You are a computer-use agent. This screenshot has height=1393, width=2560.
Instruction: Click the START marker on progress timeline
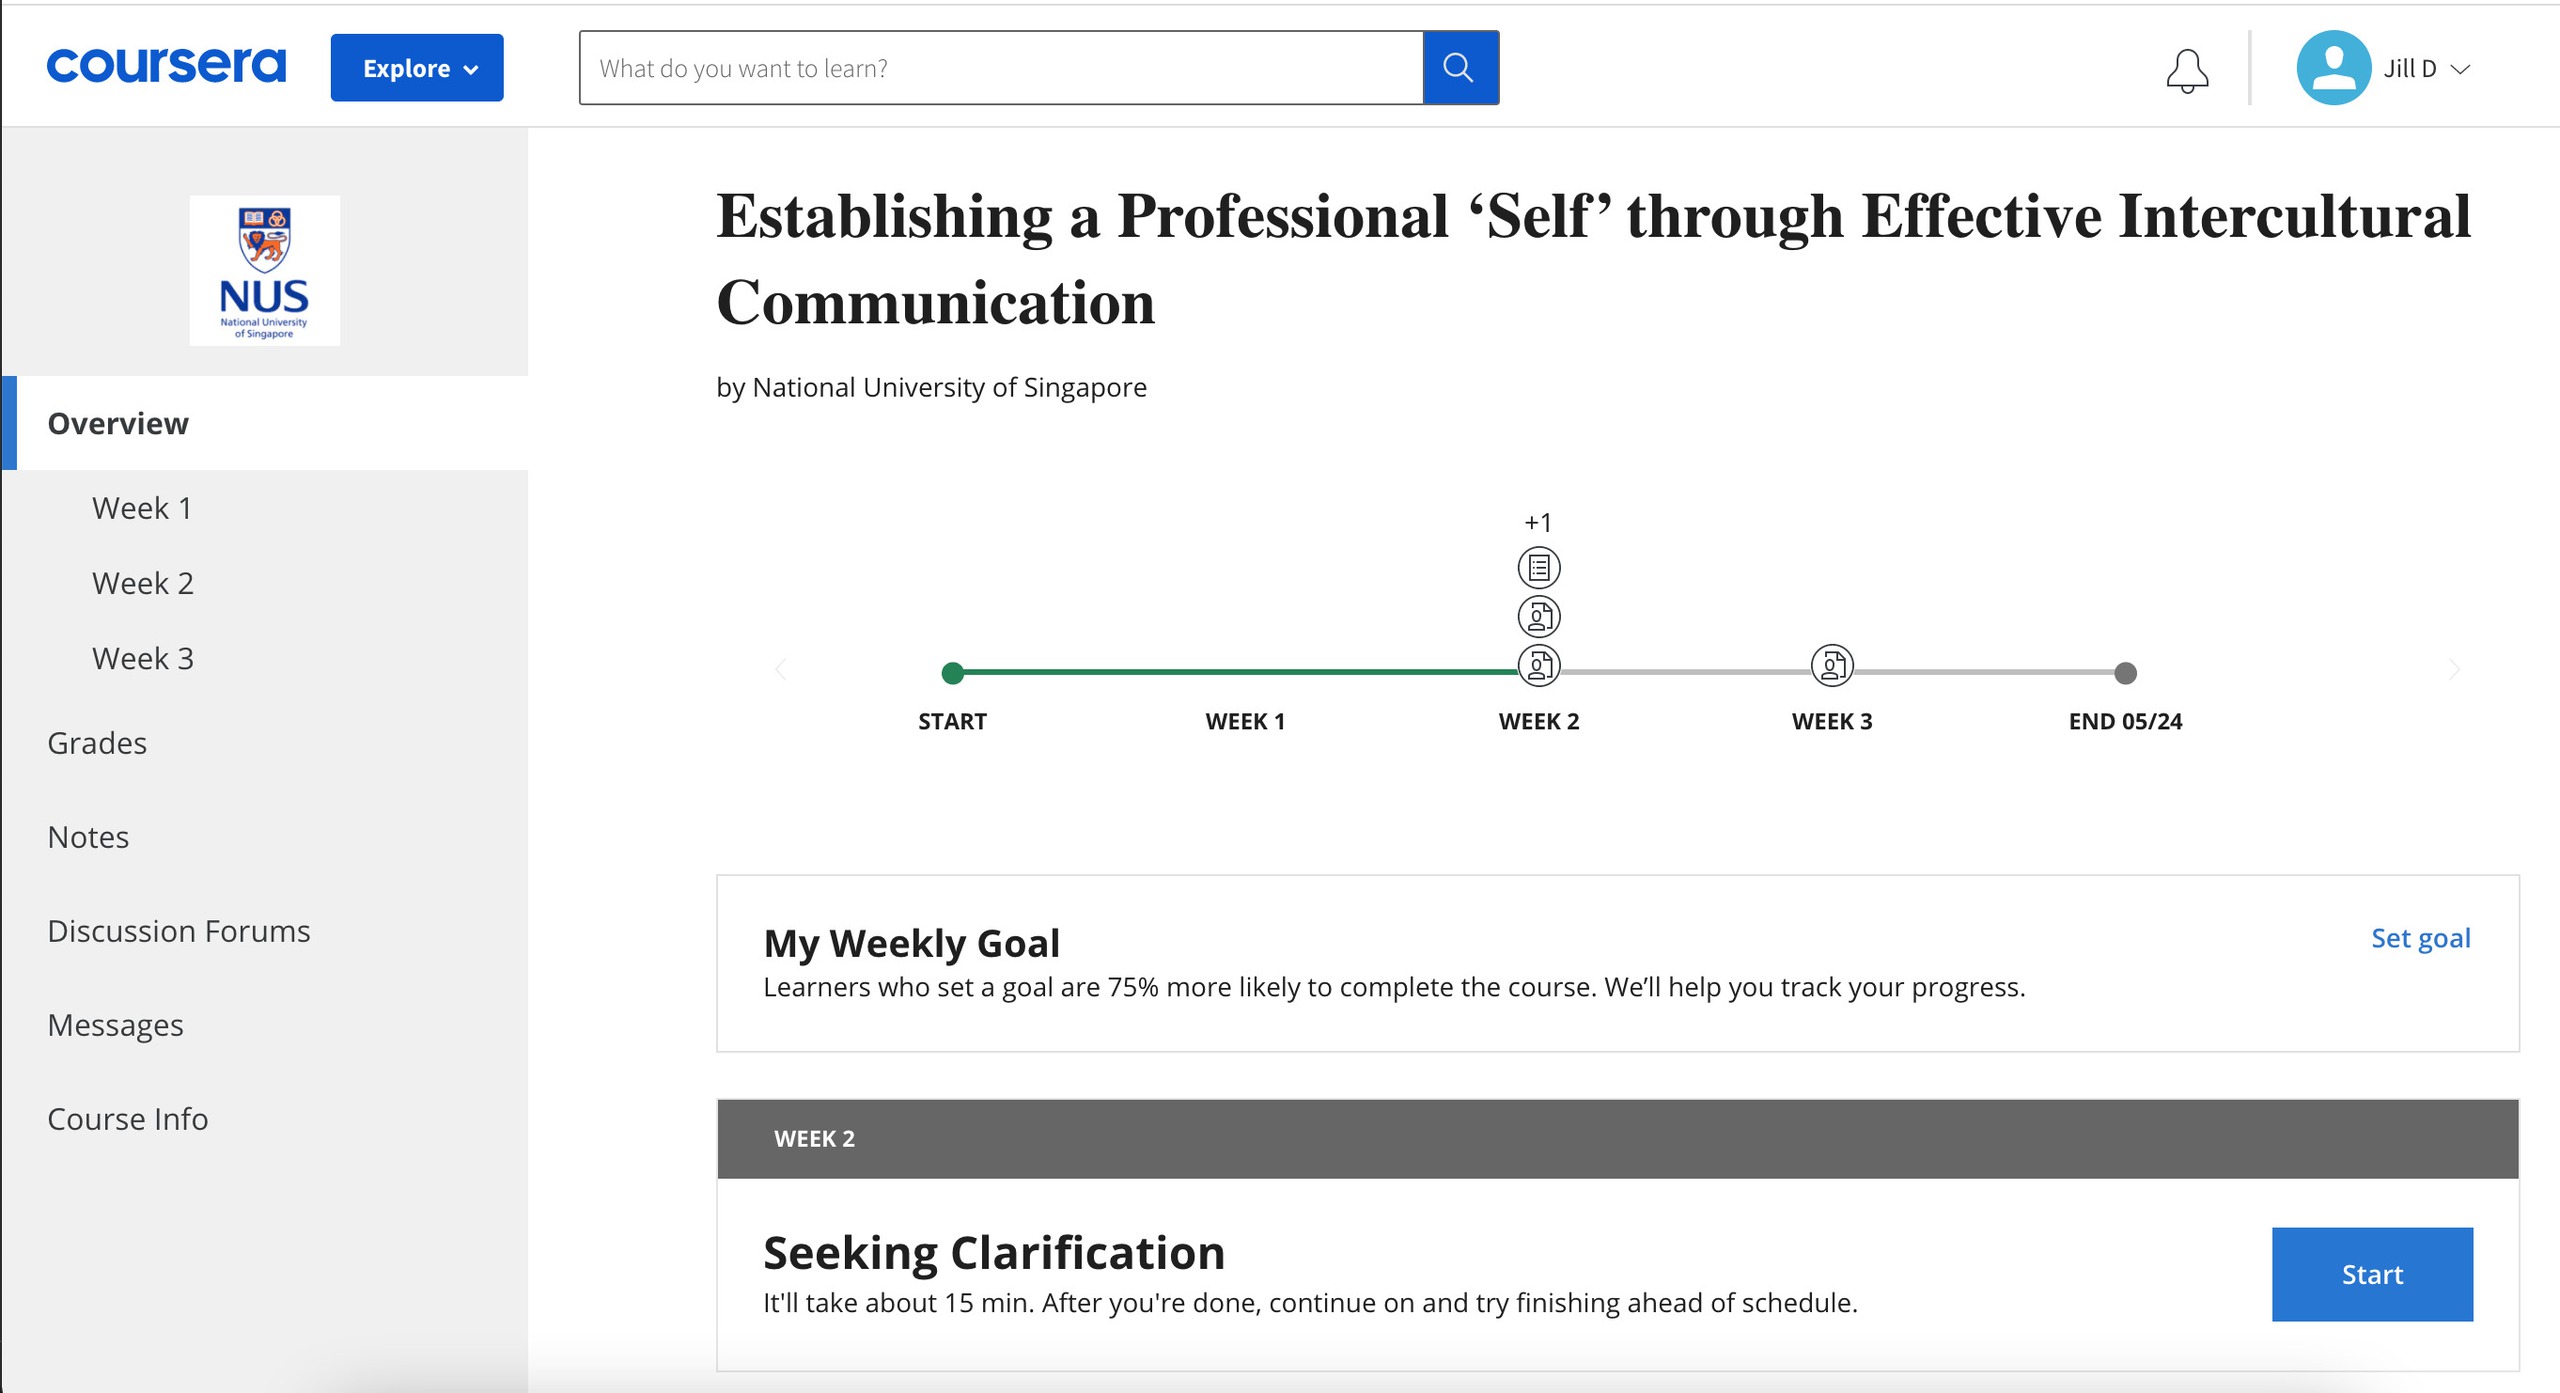(x=953, y=673)
